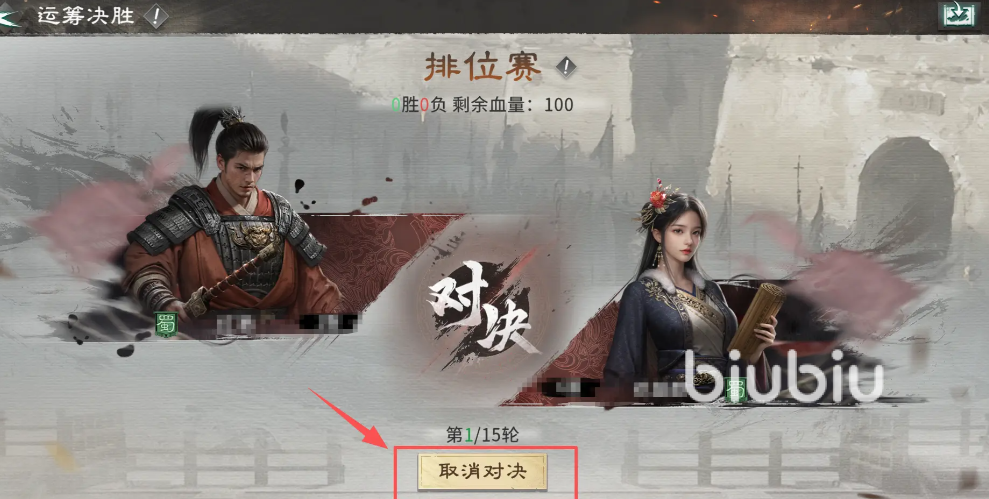The width and height of the screenshot is (989, 499).
Task: Click the red annotation arrow pointing at the button
Action: (351, 419)
